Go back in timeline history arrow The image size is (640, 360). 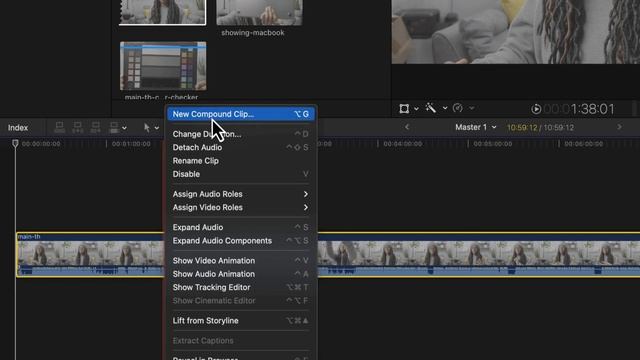click(x=407, y=127)
